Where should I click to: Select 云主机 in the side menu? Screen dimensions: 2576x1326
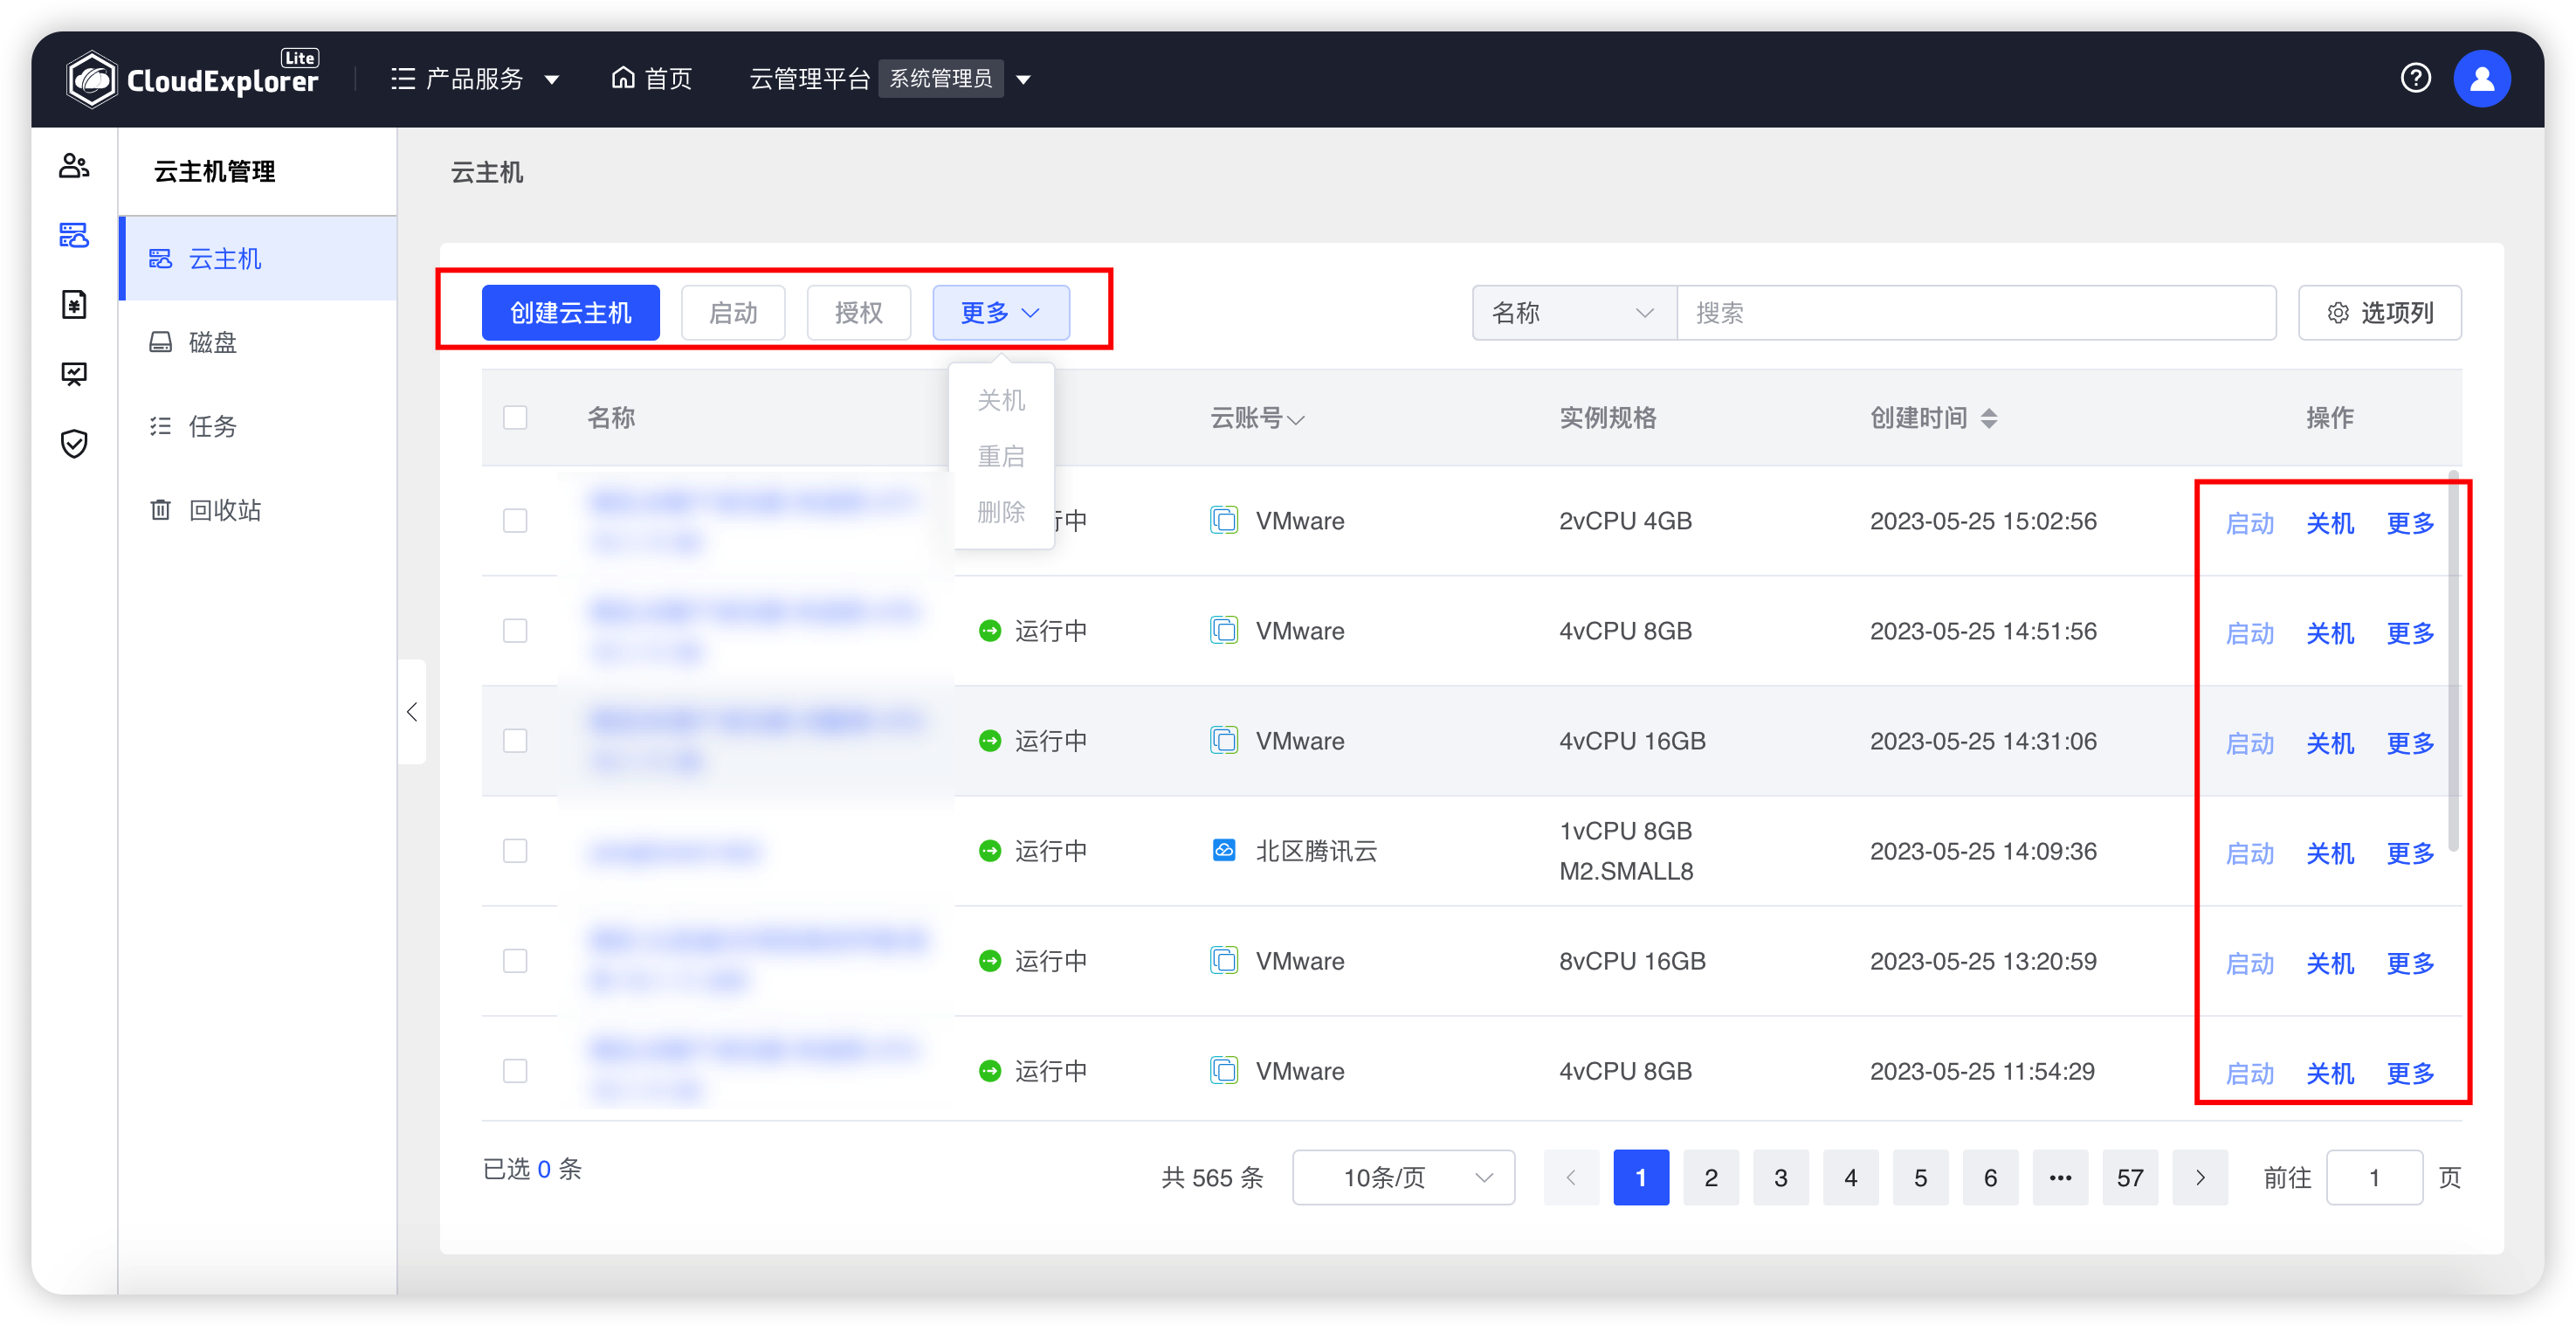pos(259,259)
